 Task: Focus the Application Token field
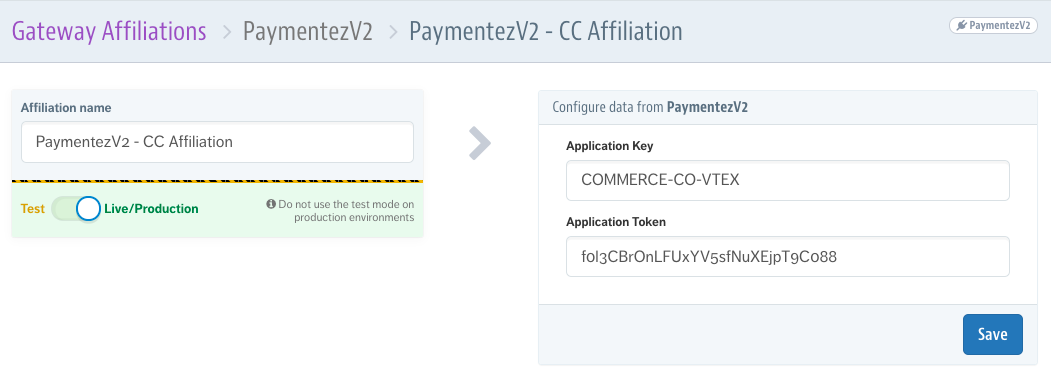click(x=788, y=256)
